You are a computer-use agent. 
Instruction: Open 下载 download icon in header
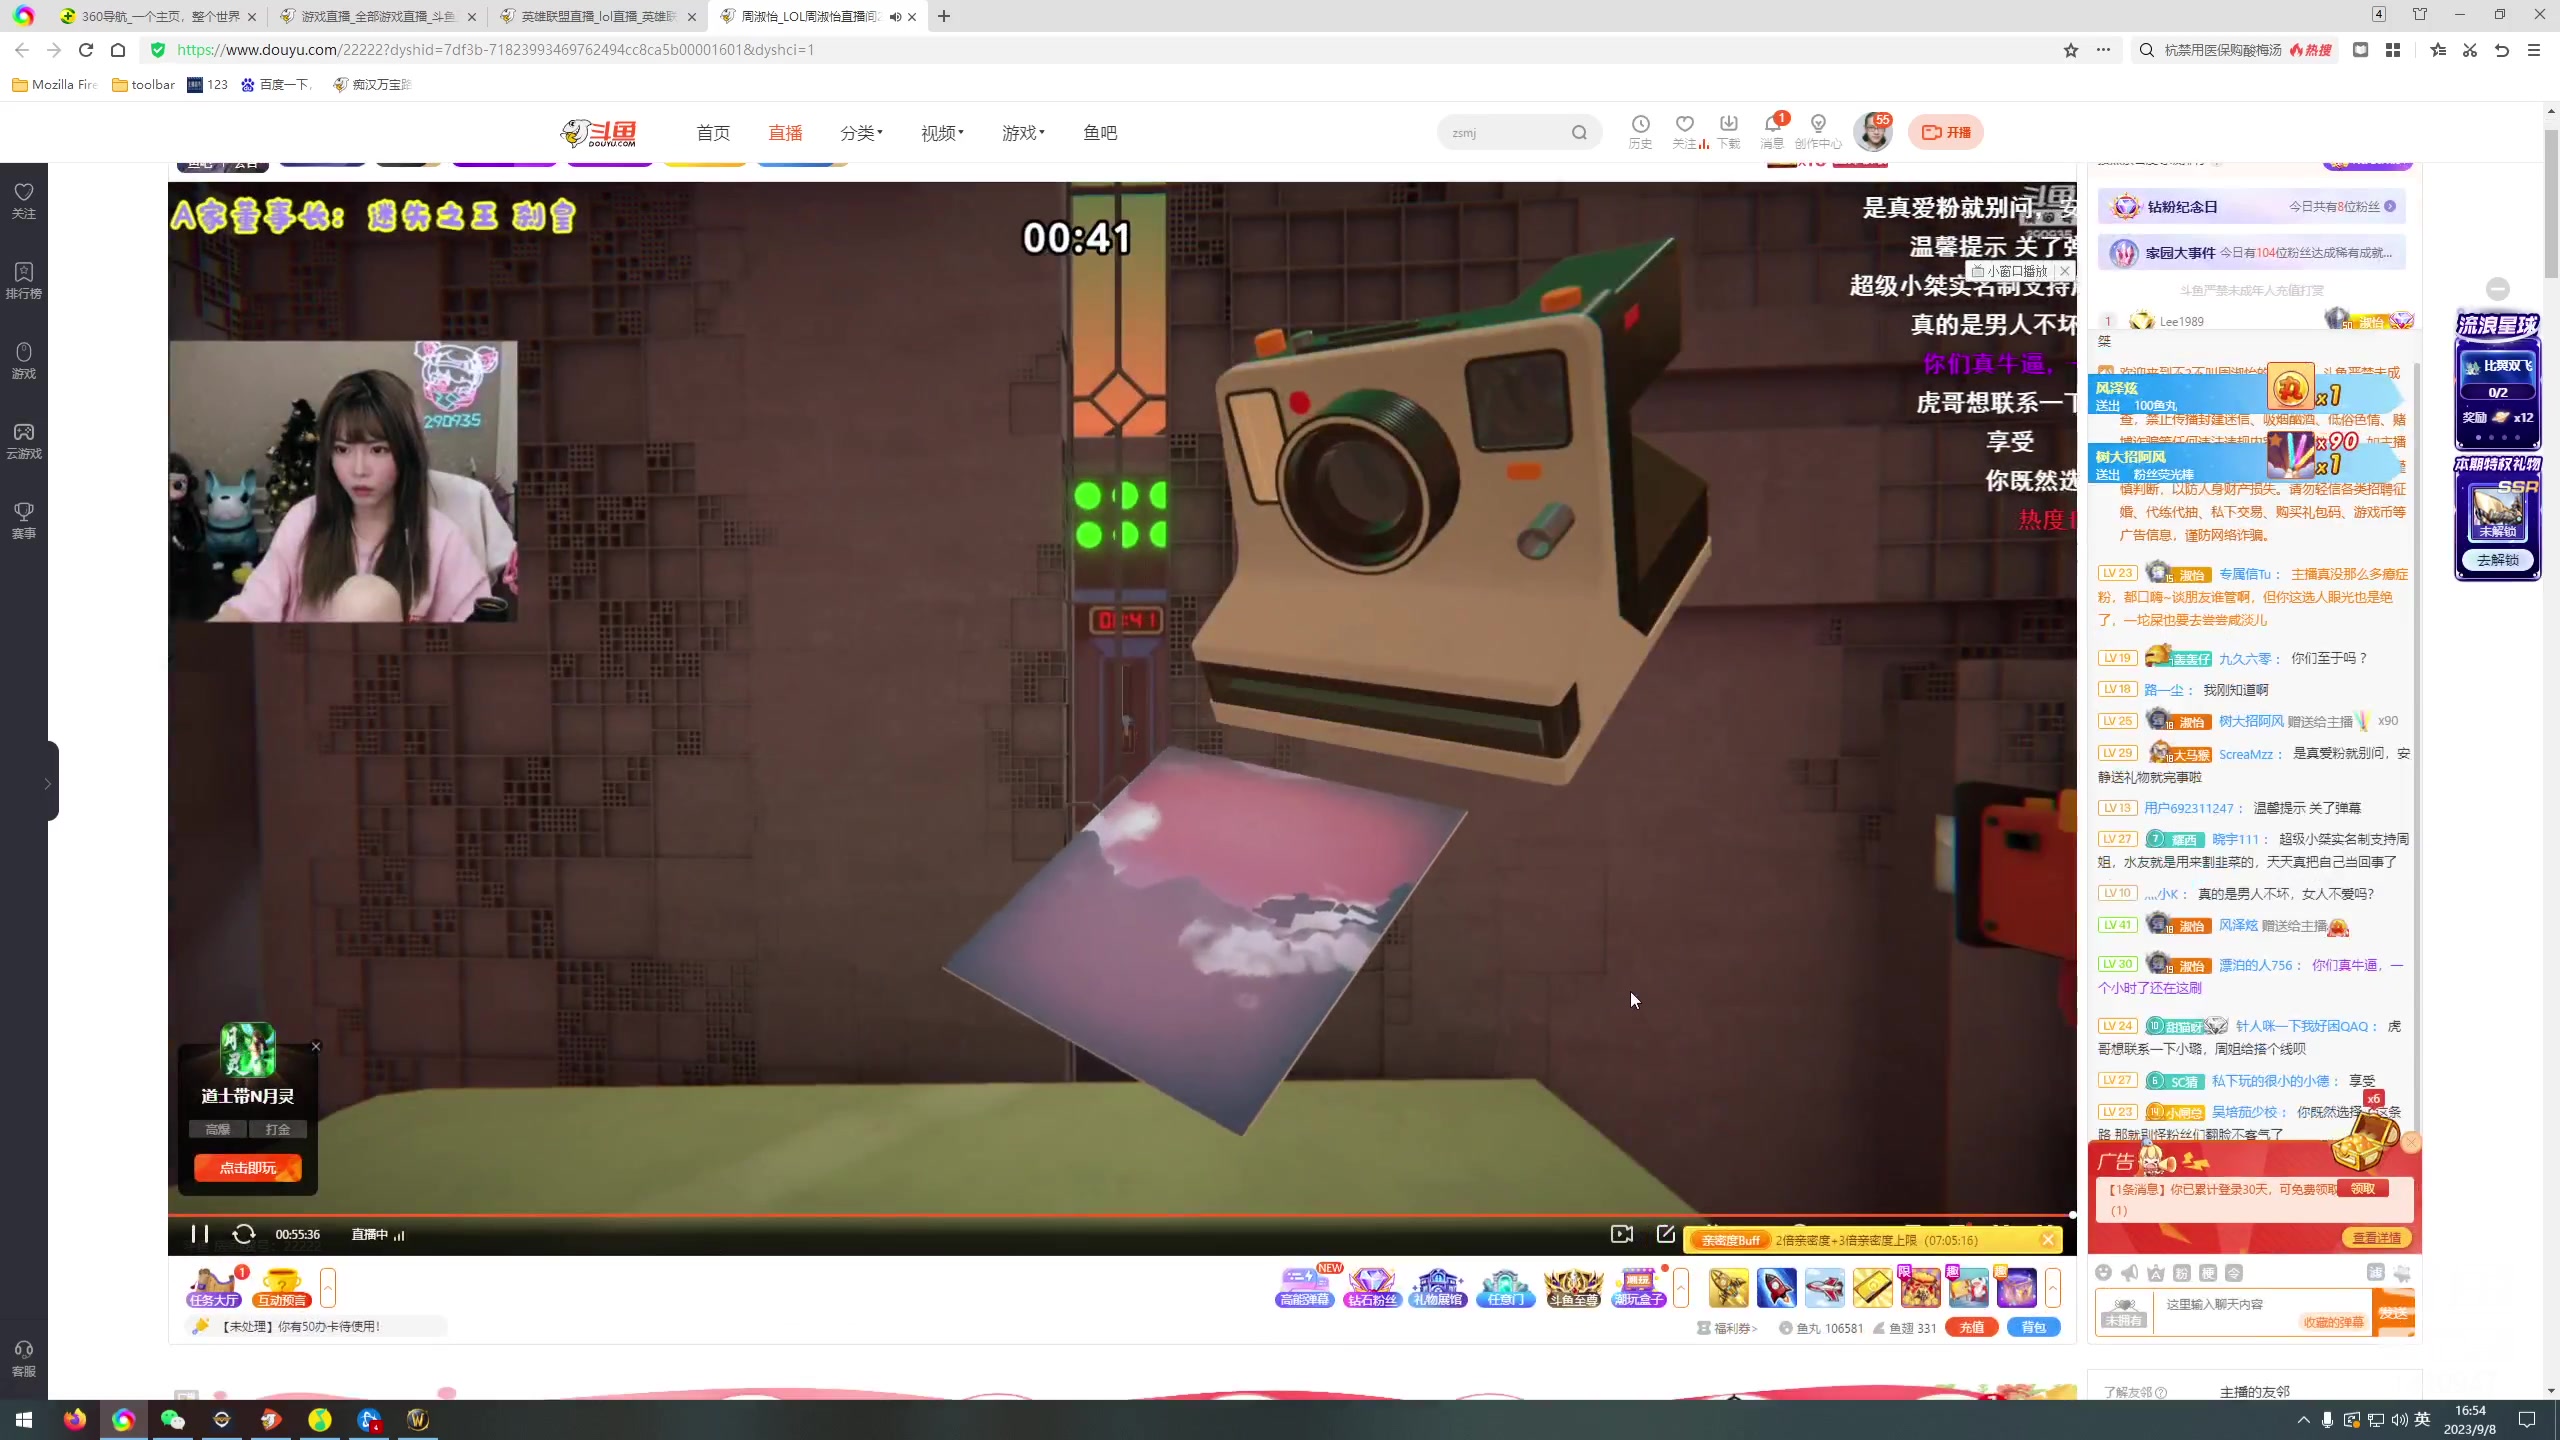[x=1728, y=131]
